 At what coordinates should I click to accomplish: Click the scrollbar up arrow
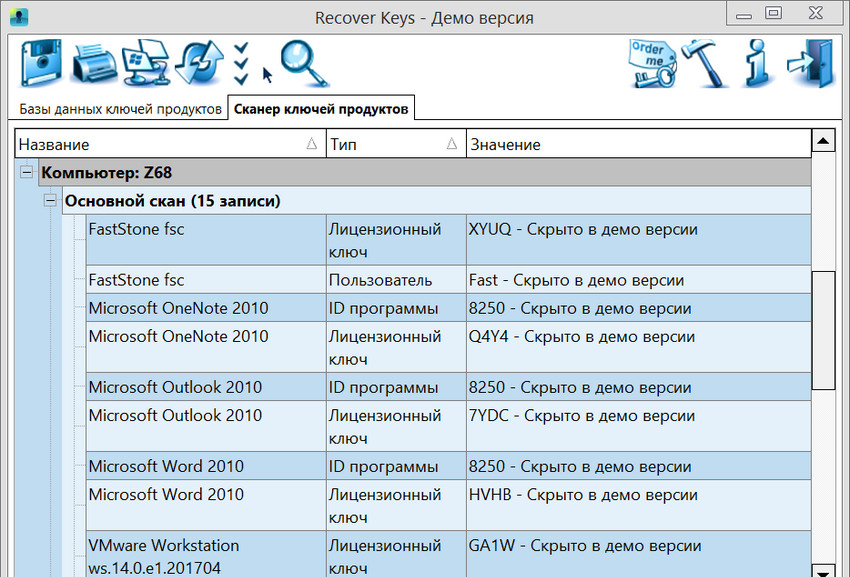823,141
